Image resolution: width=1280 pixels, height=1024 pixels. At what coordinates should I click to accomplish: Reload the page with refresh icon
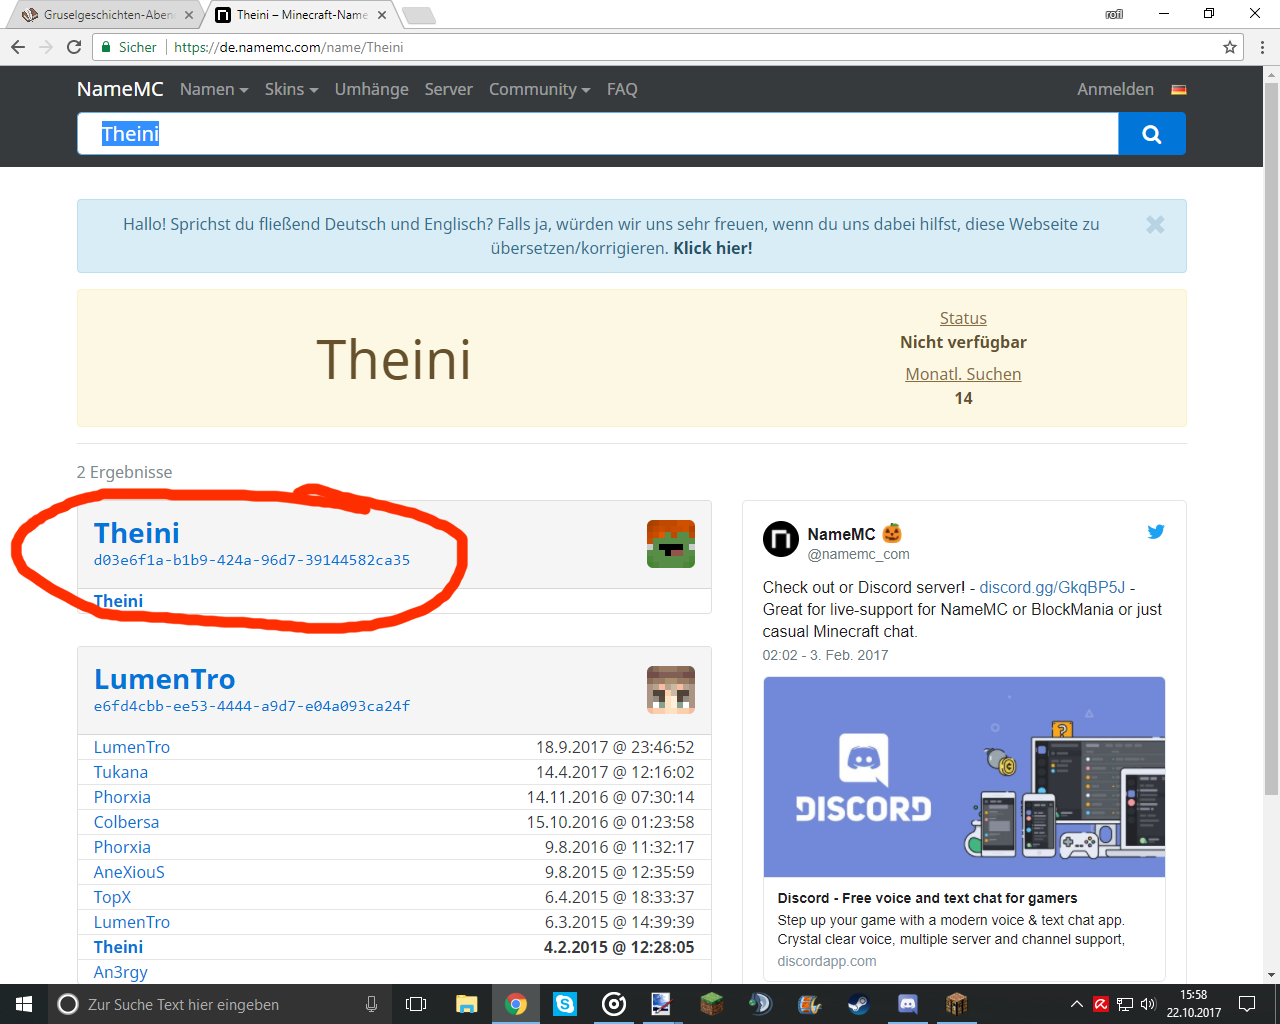pyautogui.click(x=74, y=47)
